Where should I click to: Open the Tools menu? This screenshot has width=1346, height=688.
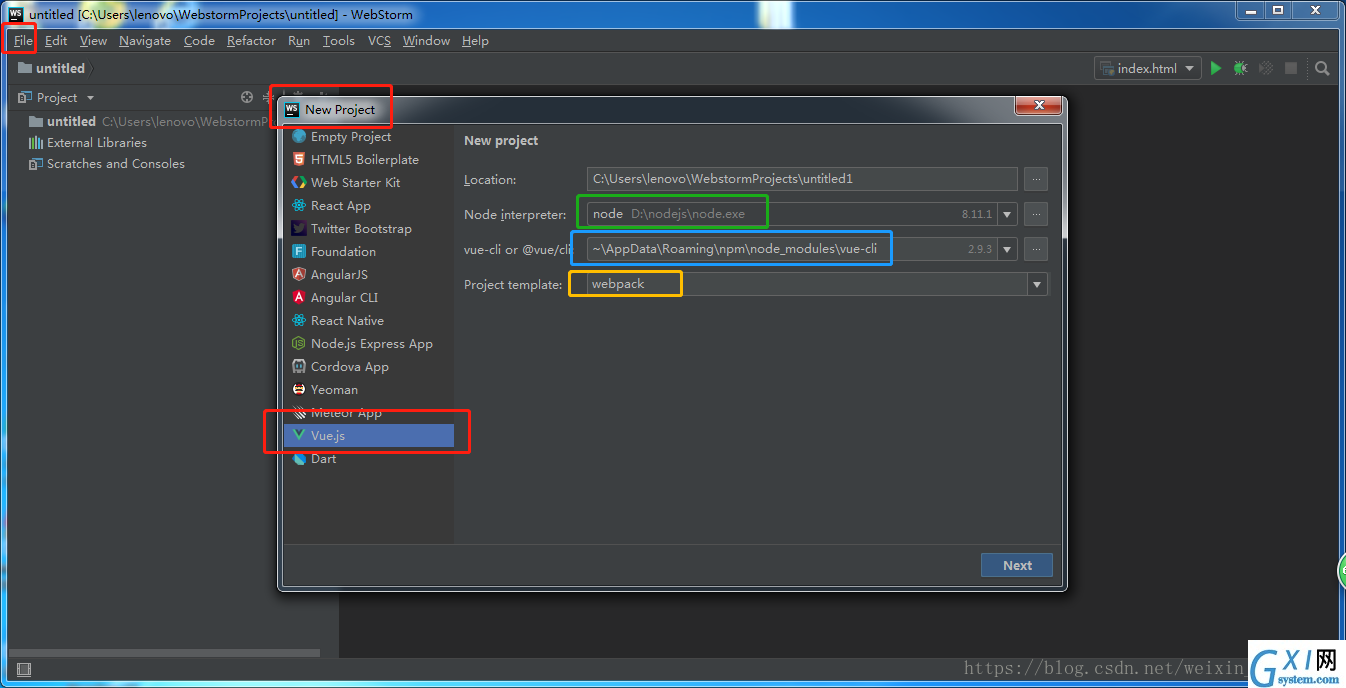point(339,41)
